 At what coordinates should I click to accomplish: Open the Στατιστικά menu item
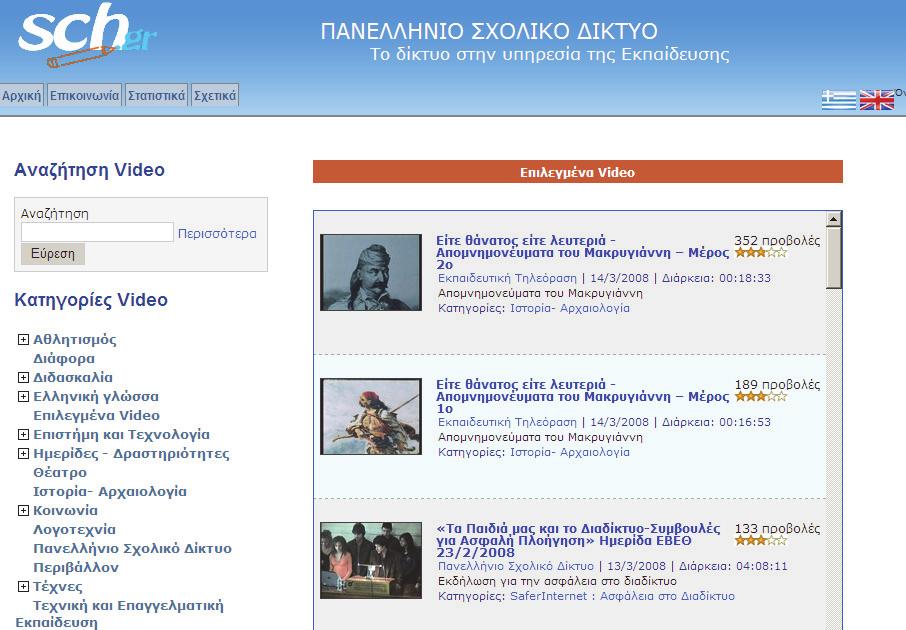pos(157,95)
